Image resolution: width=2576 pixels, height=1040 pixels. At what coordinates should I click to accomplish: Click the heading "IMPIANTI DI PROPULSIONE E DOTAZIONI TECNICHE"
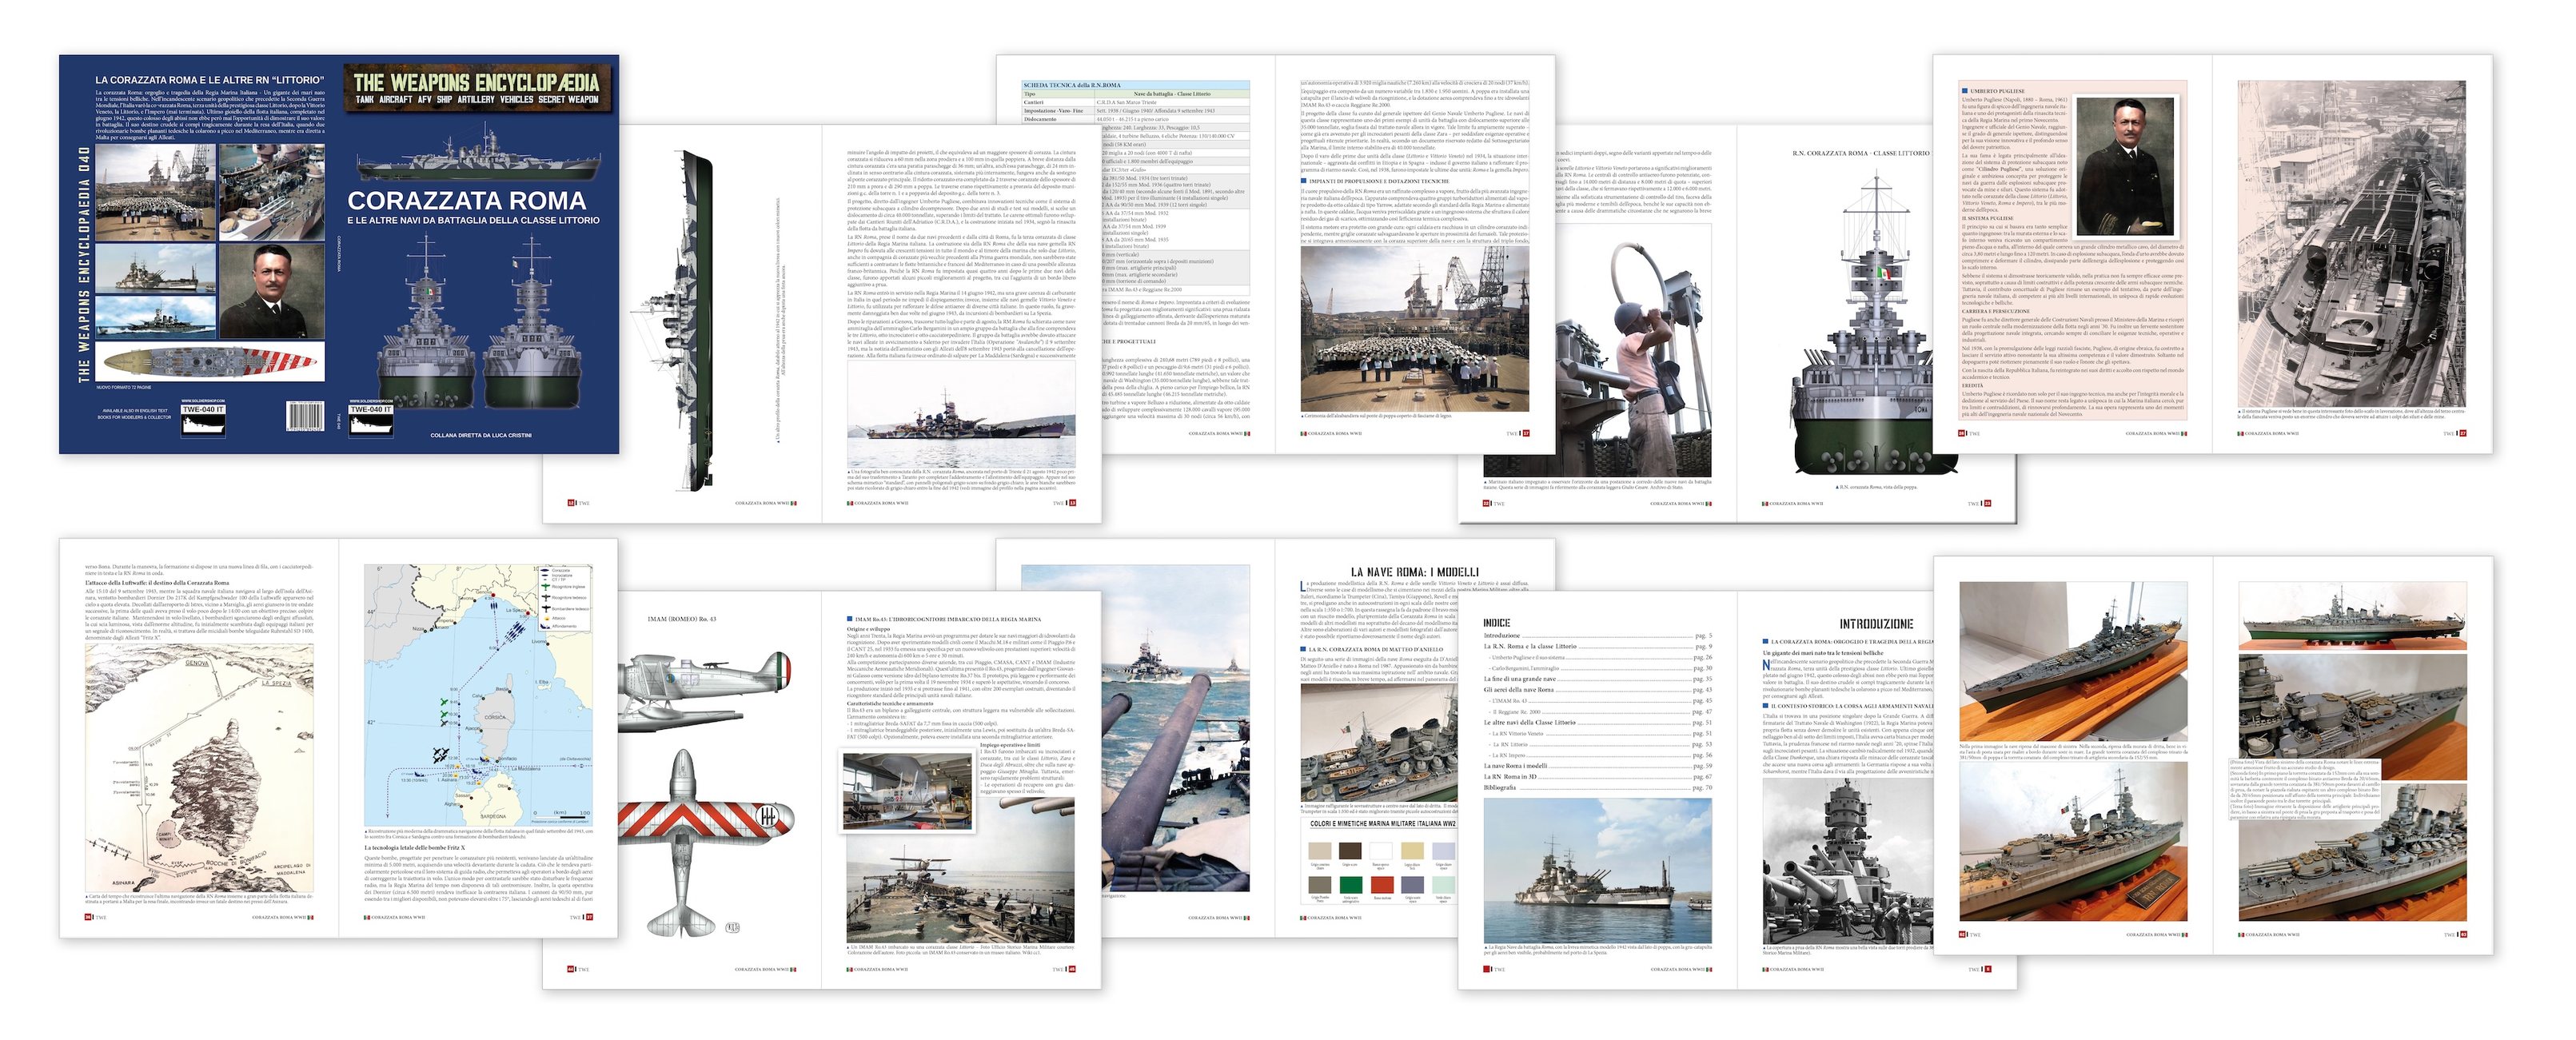(1379, 181)
